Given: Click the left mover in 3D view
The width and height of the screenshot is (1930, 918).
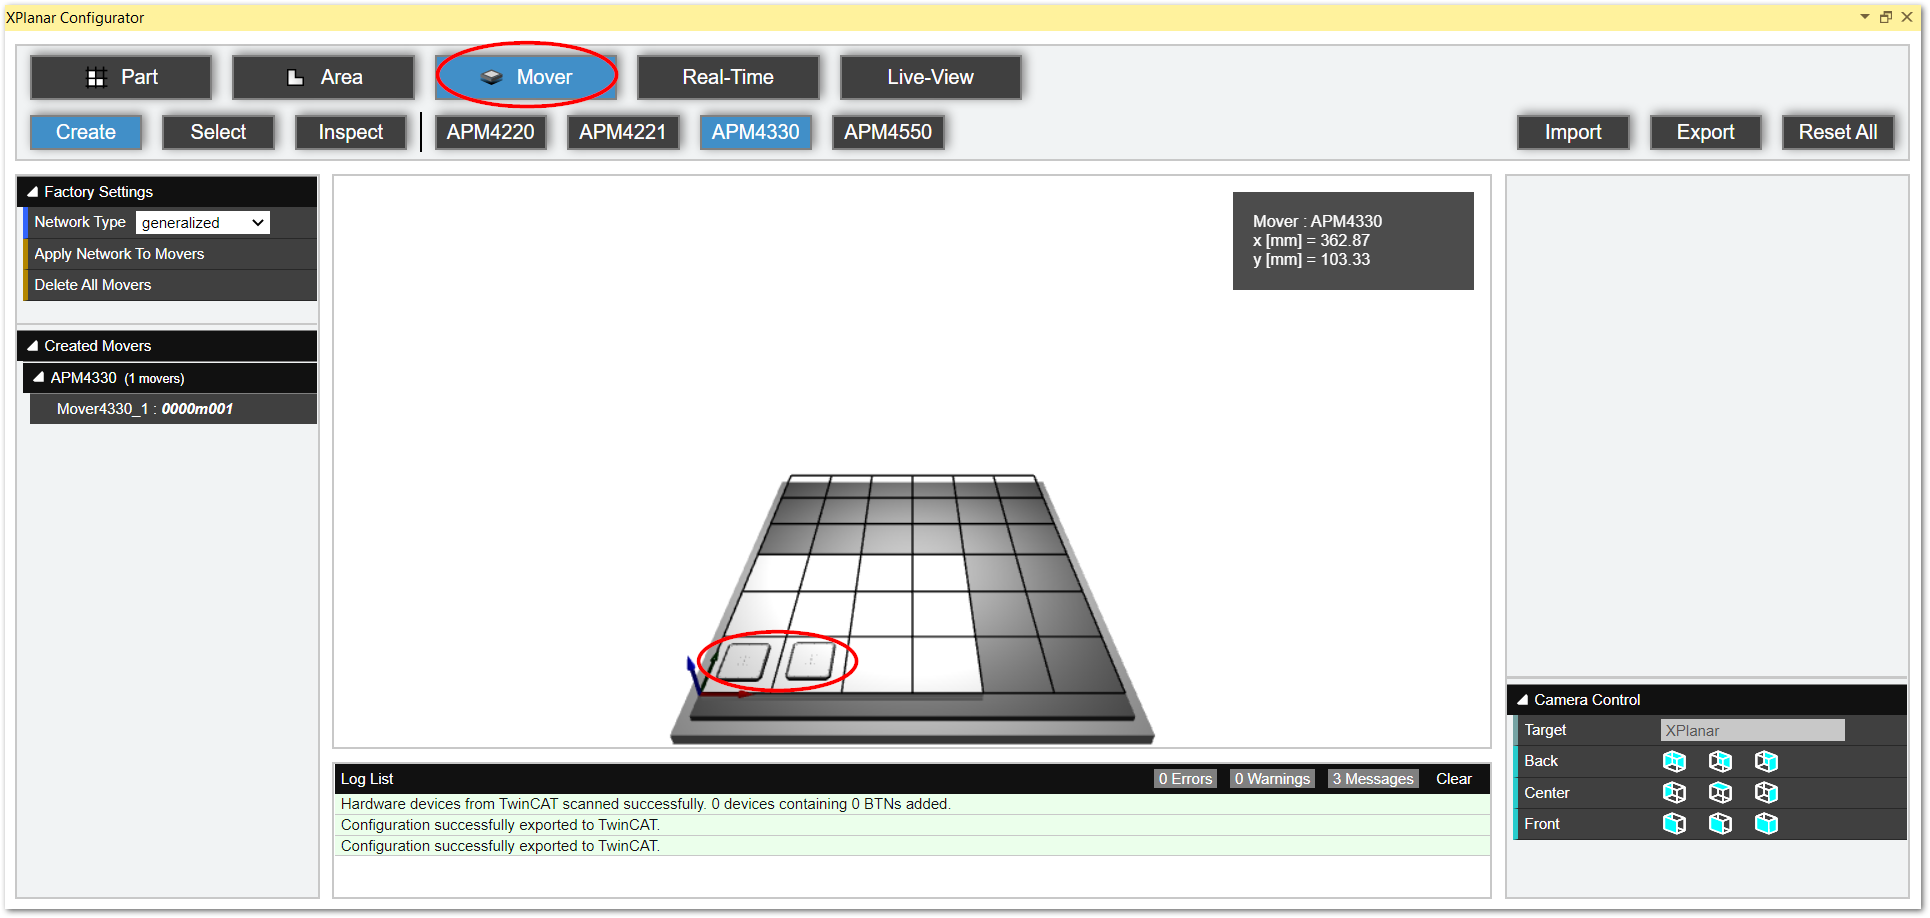Looking at the screenshot, I should (x=743, y=662).
